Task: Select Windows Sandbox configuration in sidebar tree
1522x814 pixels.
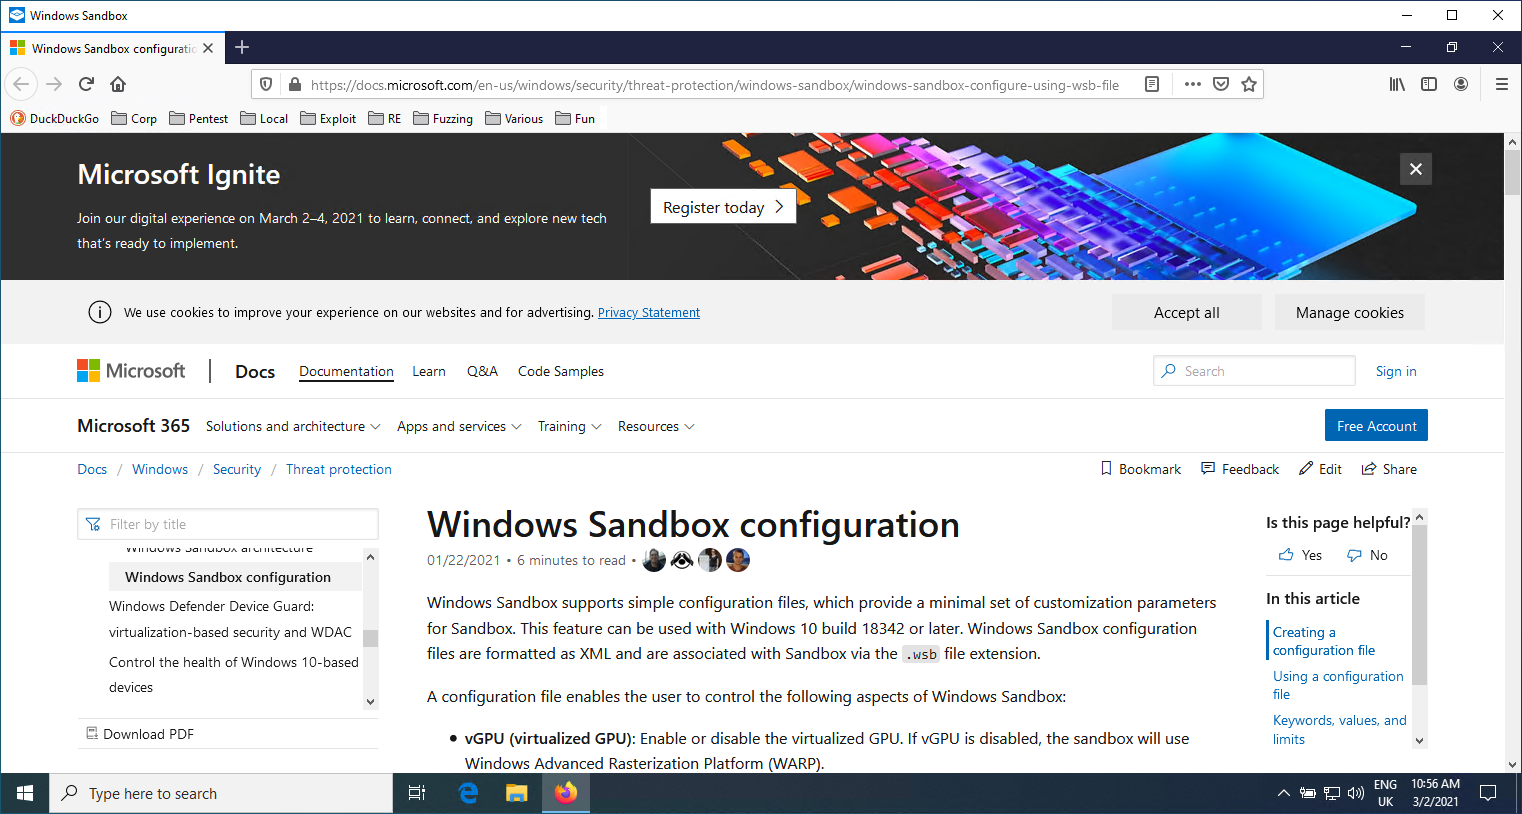Action: pos(235,577)
